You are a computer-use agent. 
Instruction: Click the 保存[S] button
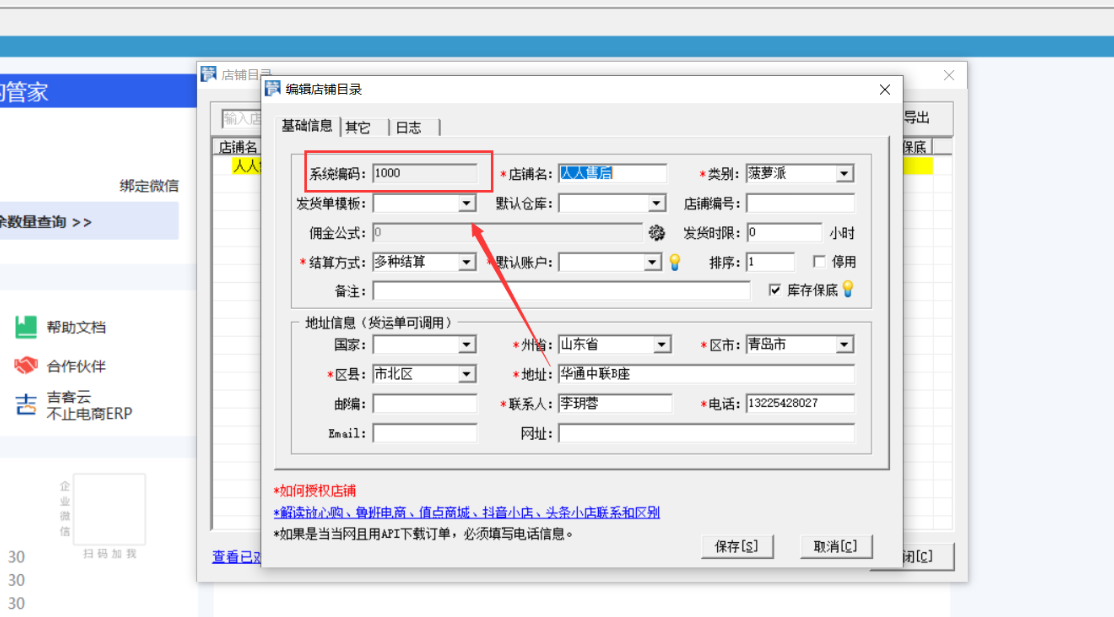click(x=738, y=546)
